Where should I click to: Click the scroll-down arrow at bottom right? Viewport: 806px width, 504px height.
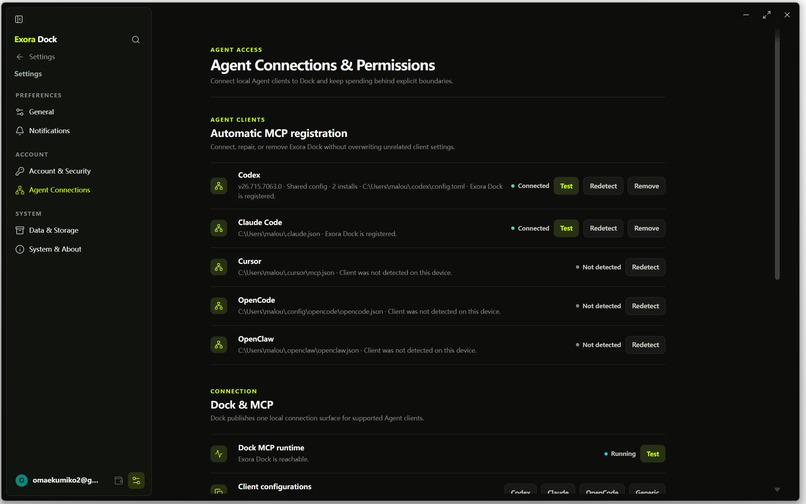pos(777,490)
